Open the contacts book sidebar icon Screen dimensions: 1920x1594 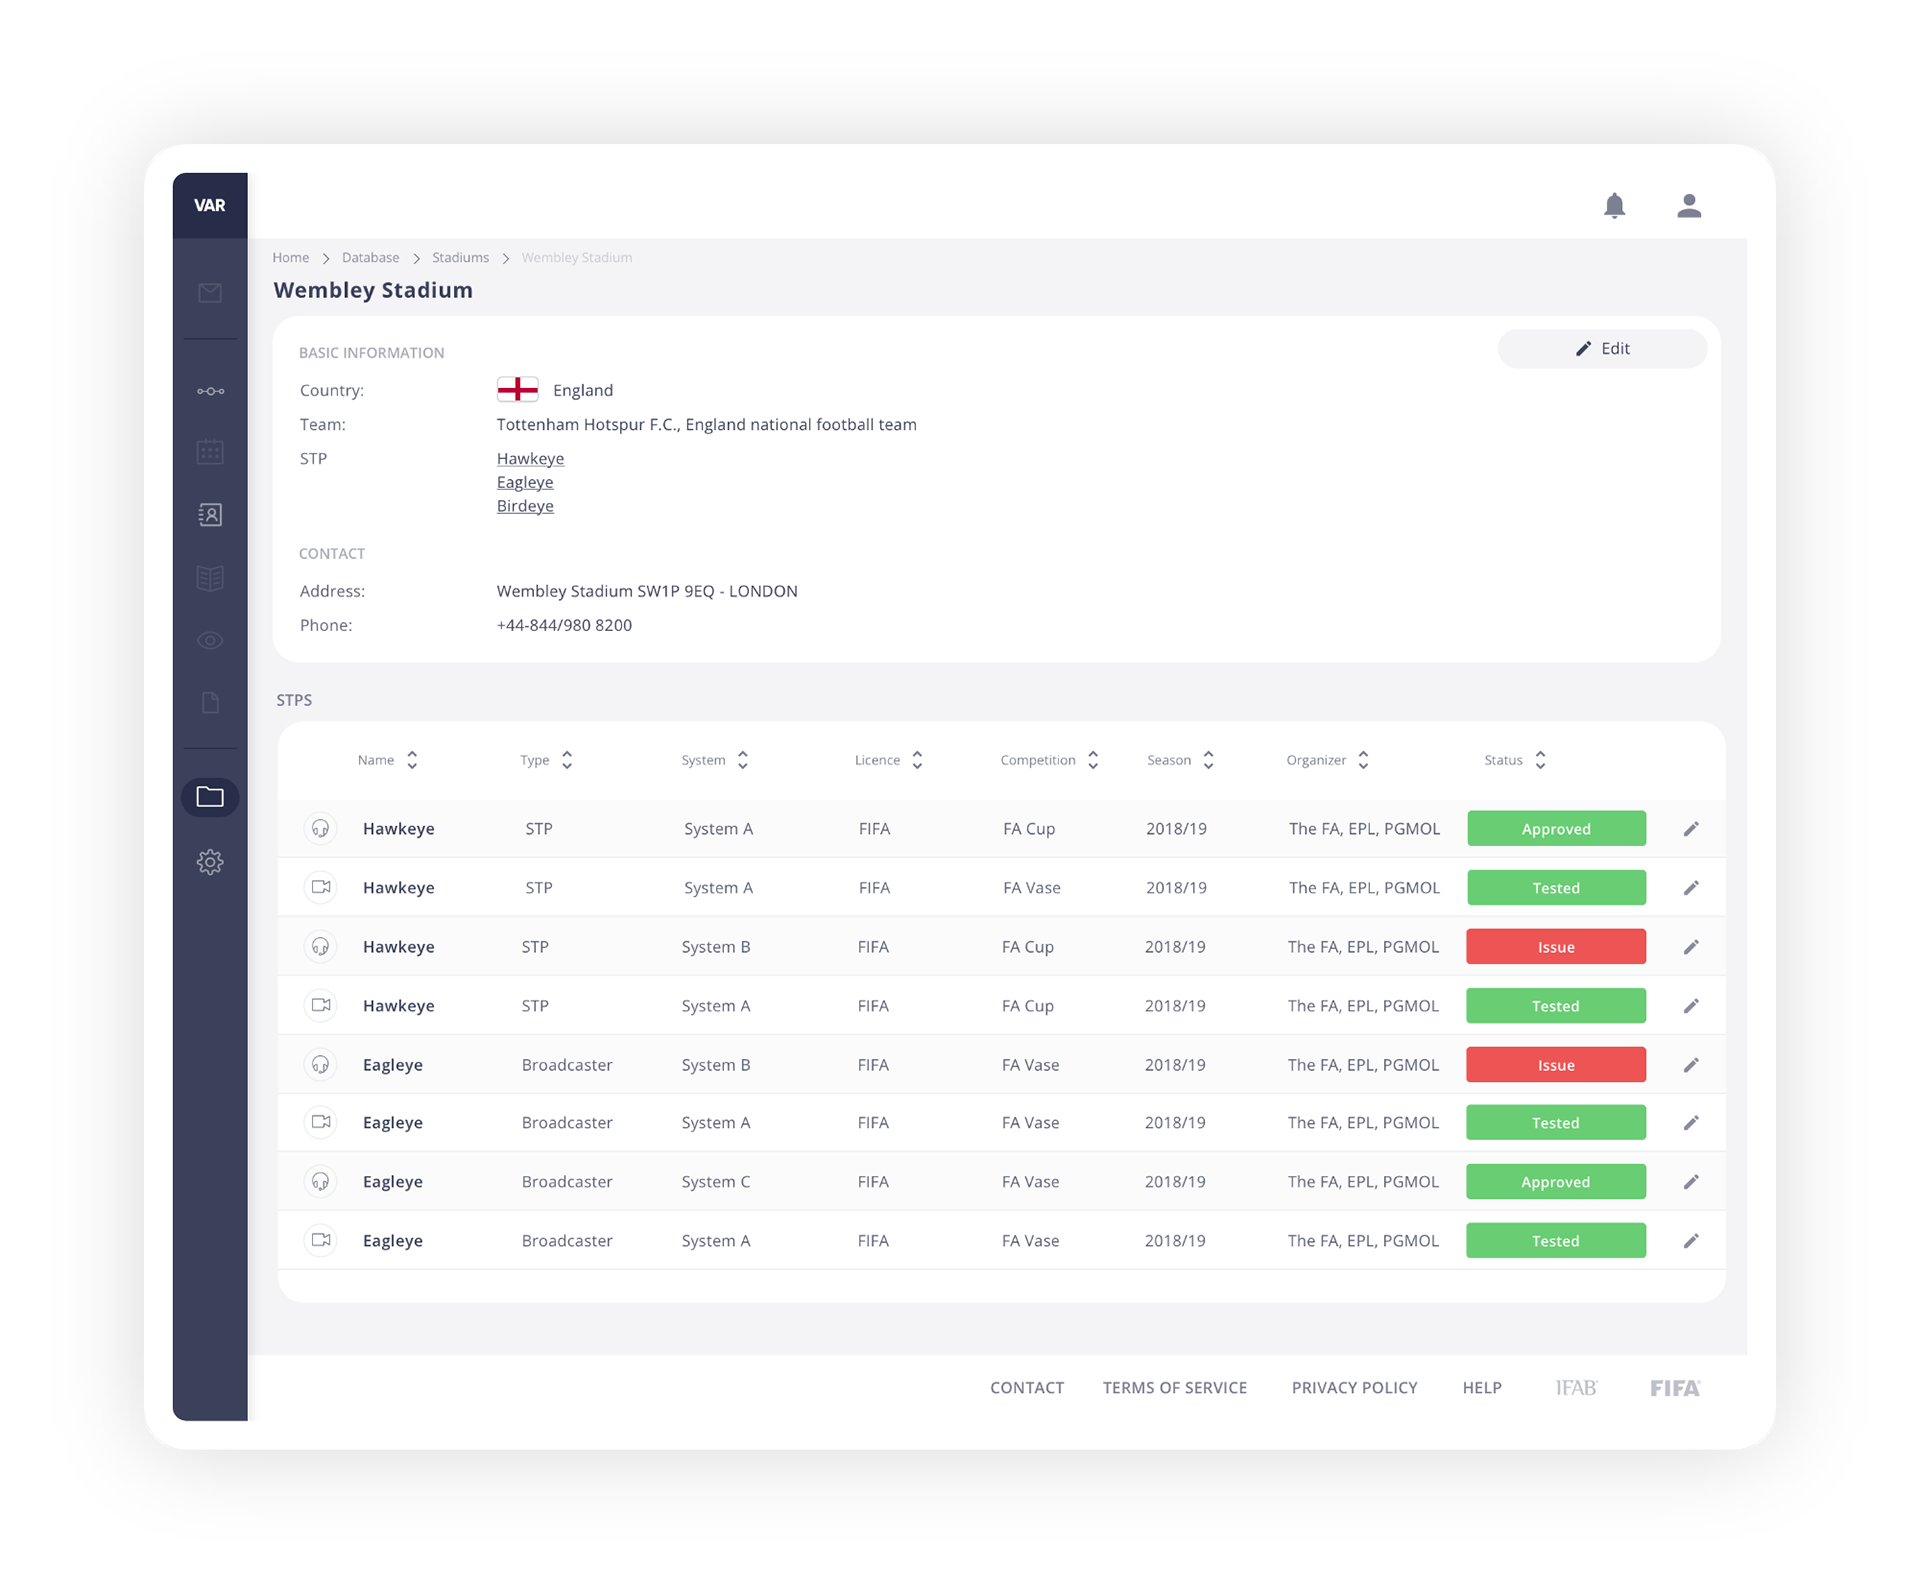[x=210, y=515]
